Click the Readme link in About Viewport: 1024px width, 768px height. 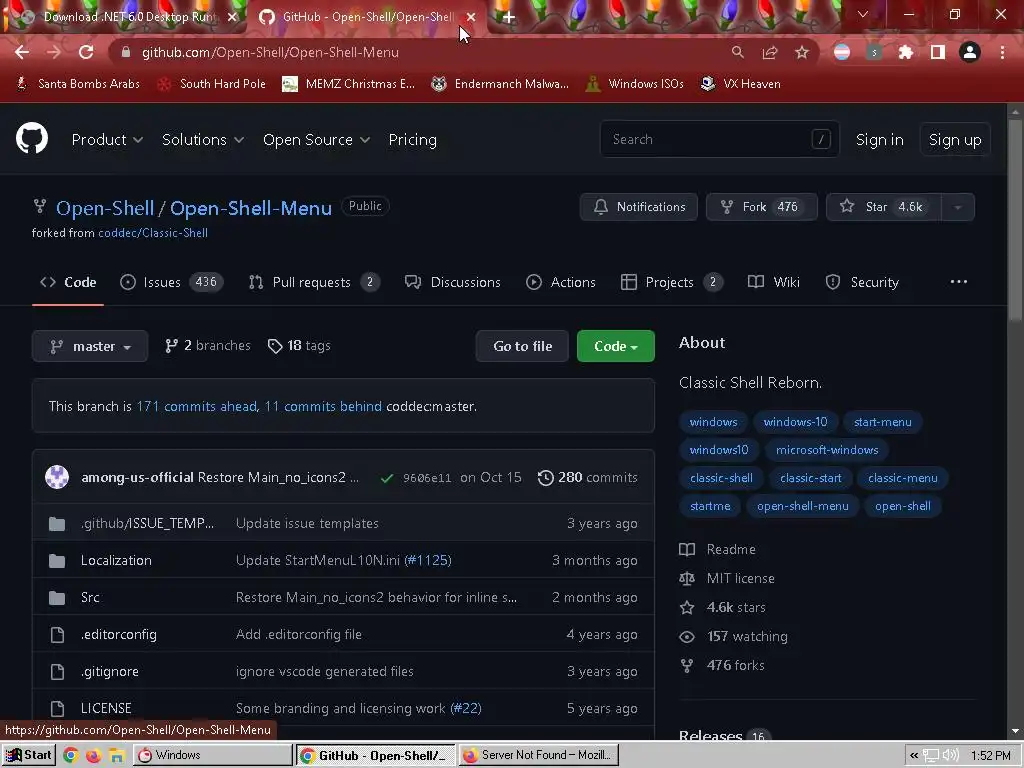[x=731, y=549]
